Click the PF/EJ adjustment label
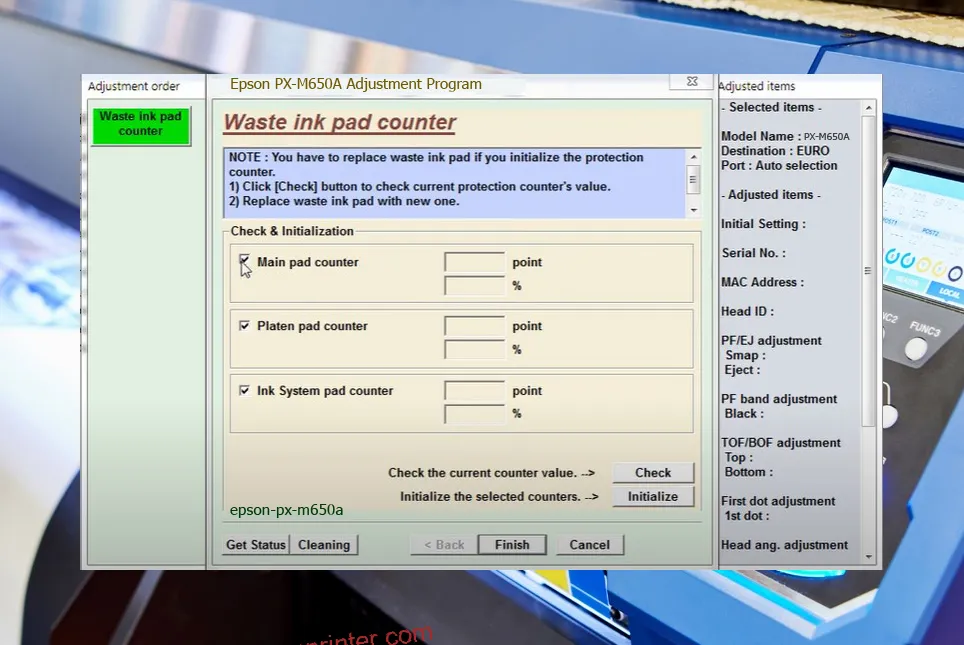 pyautogui.click(x=771, y=341)
